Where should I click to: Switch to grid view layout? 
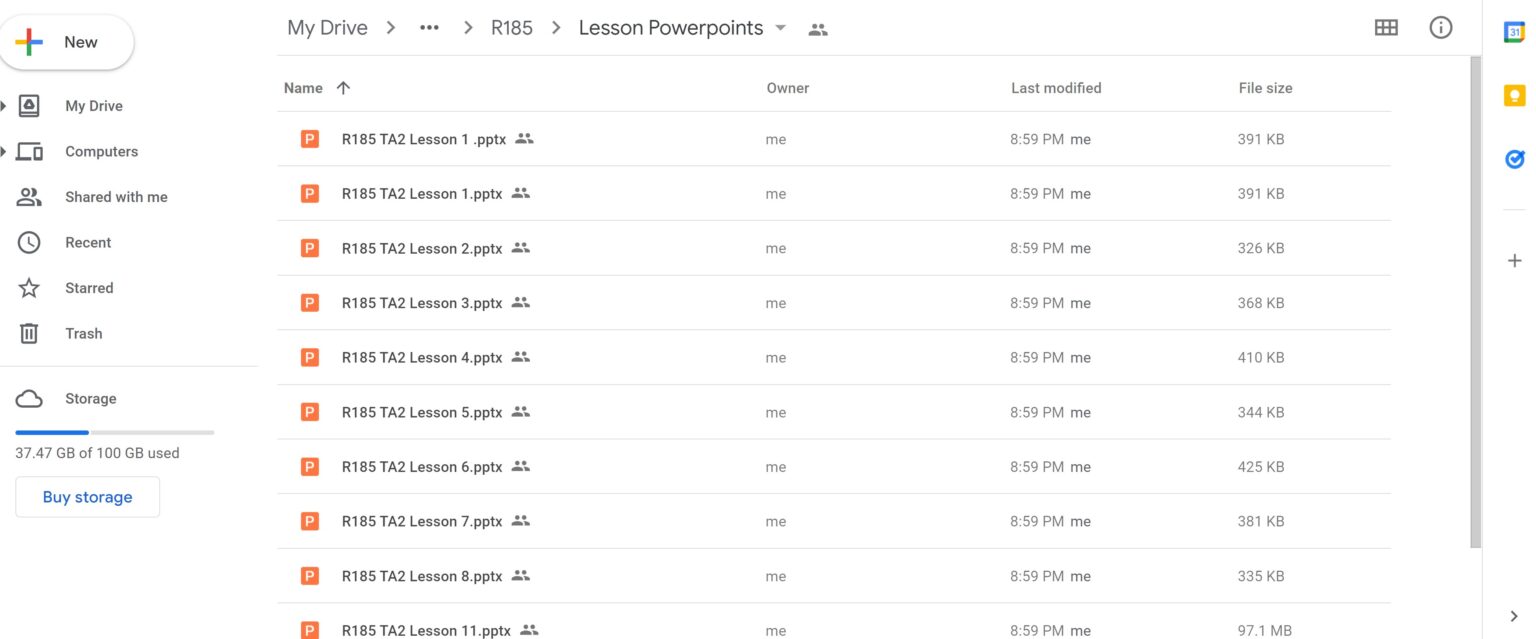[1386, 27]
